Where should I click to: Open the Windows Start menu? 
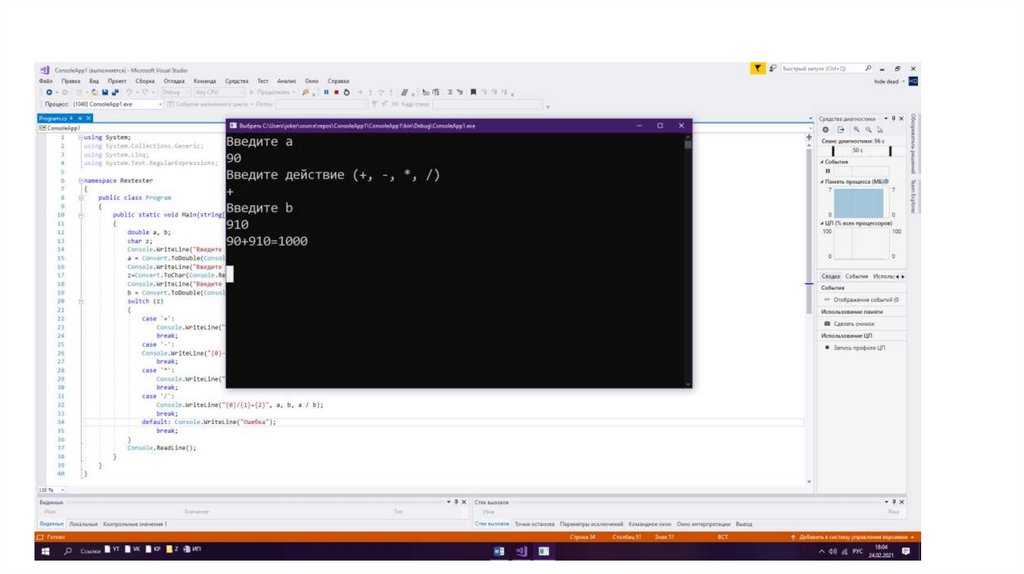point(46,551)
